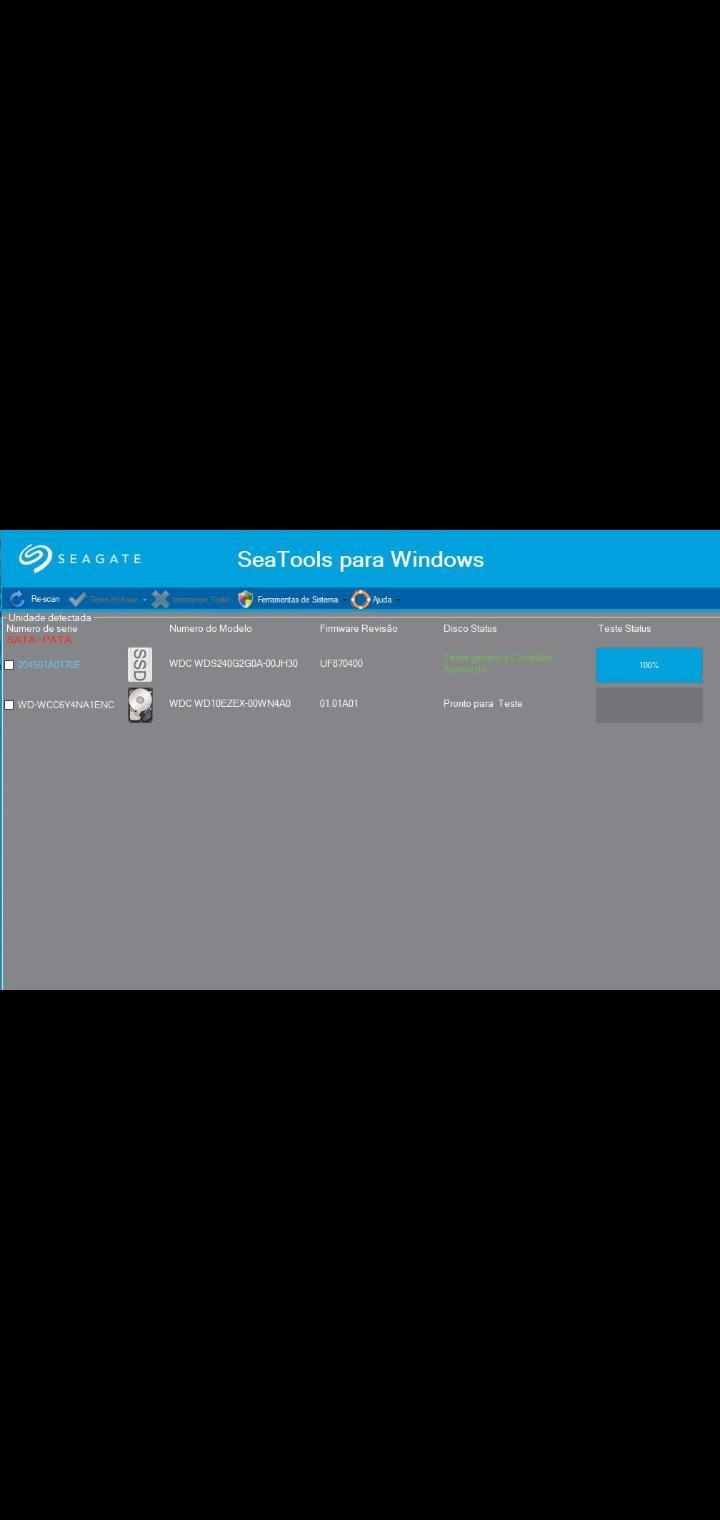
Task: Click model WDC WD10EZEX-00WN4A0
Action: (x=230, y=704)
